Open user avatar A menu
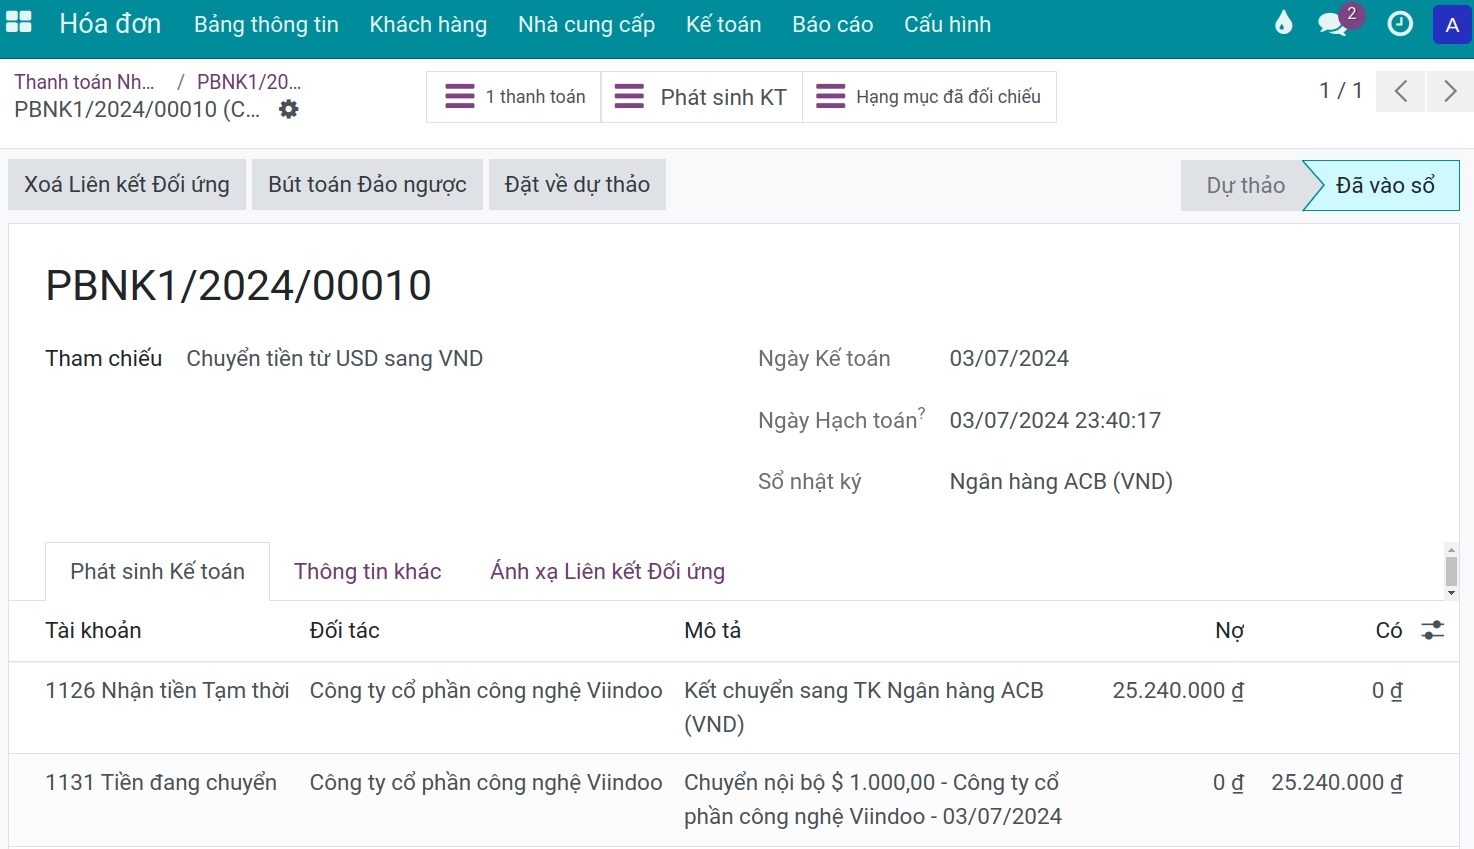This screenshot has height=849, width=1474. 1452,24
